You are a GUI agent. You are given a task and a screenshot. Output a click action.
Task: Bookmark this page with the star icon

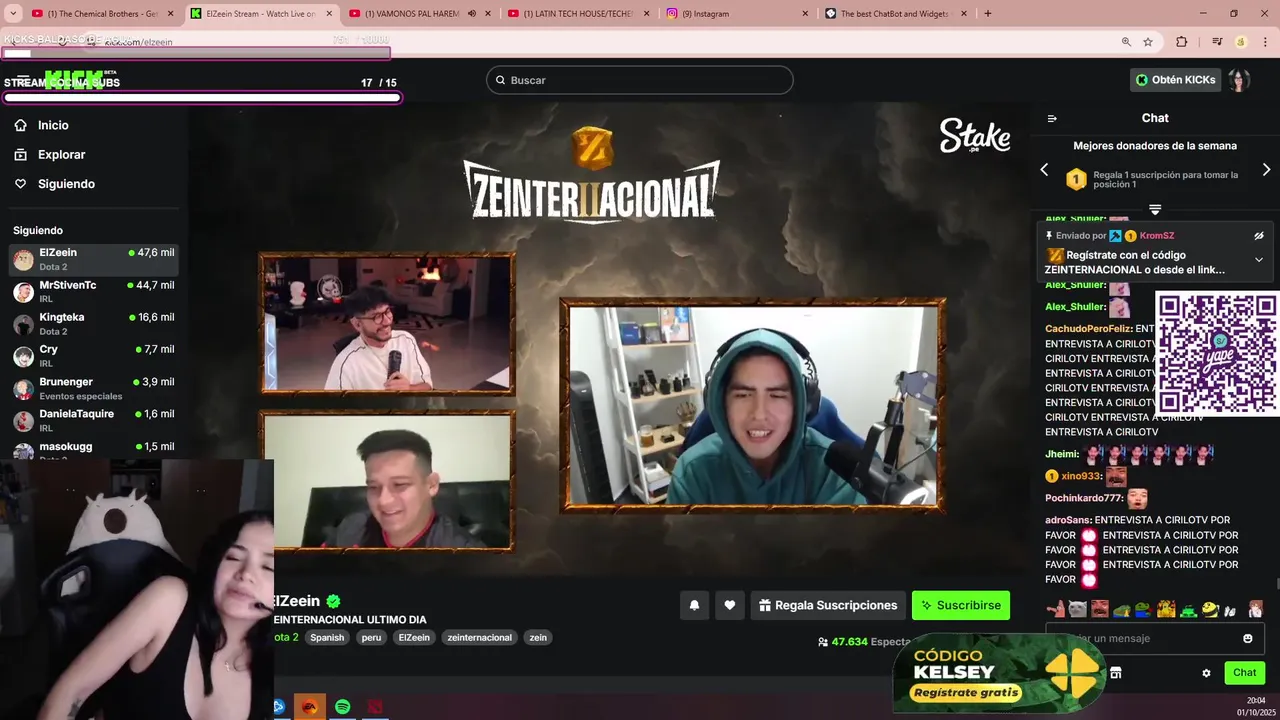tap(1148, 42)
